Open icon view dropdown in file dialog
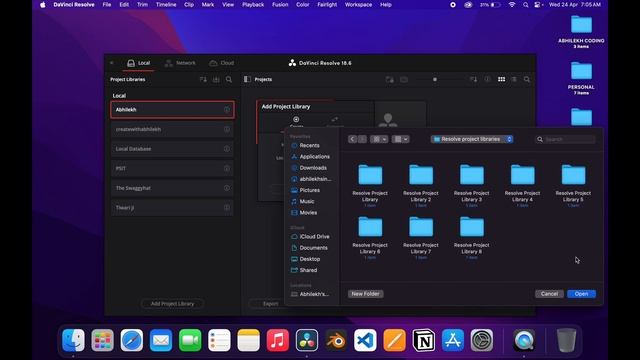Viewport: 640px width, 360px height. (379, 139)
